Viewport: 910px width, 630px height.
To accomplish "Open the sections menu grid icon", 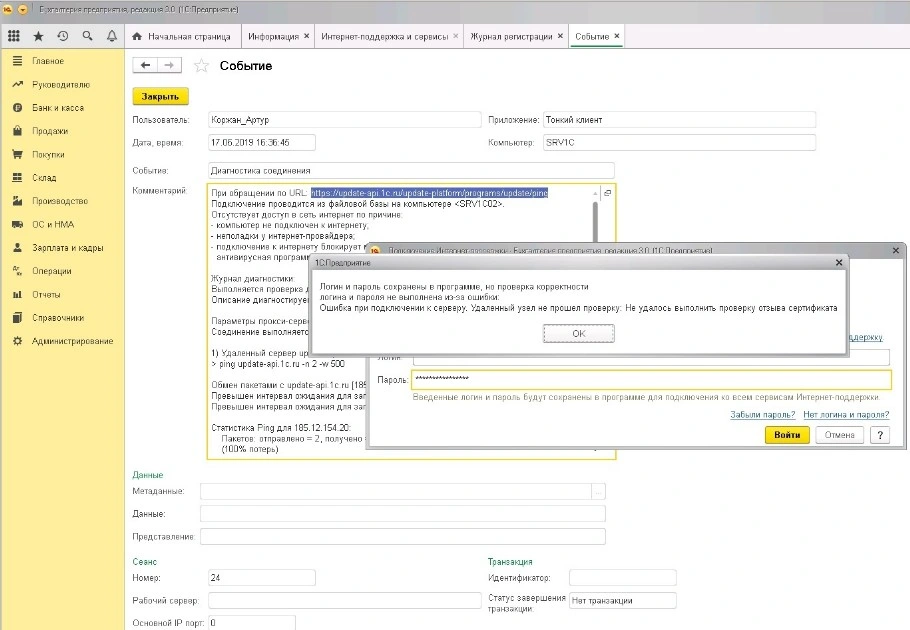I will 14,36.
